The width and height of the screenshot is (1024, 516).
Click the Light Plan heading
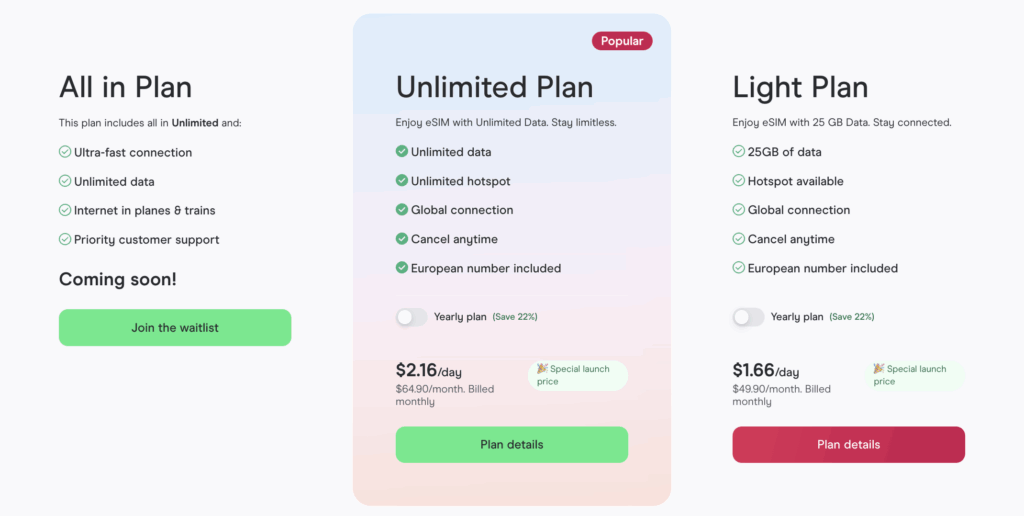pos(800,87)
